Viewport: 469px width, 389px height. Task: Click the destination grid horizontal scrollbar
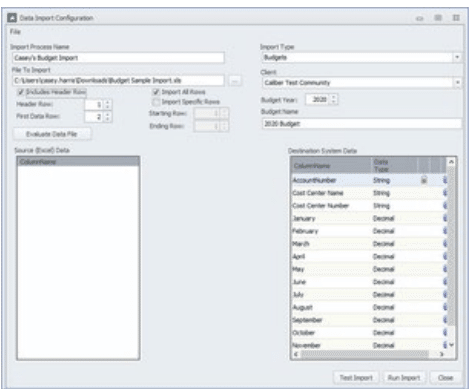point(365,354)
